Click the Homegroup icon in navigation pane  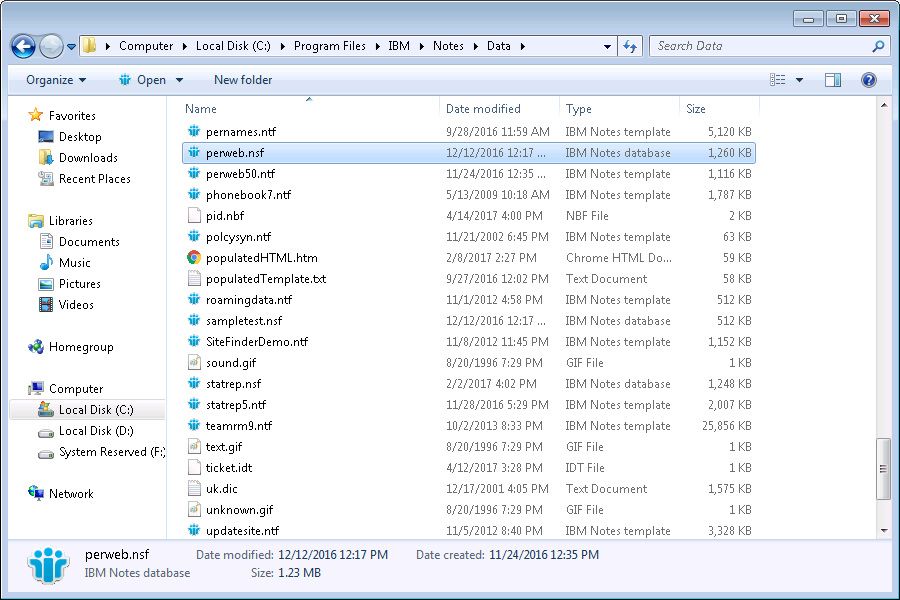pos(37,347)
